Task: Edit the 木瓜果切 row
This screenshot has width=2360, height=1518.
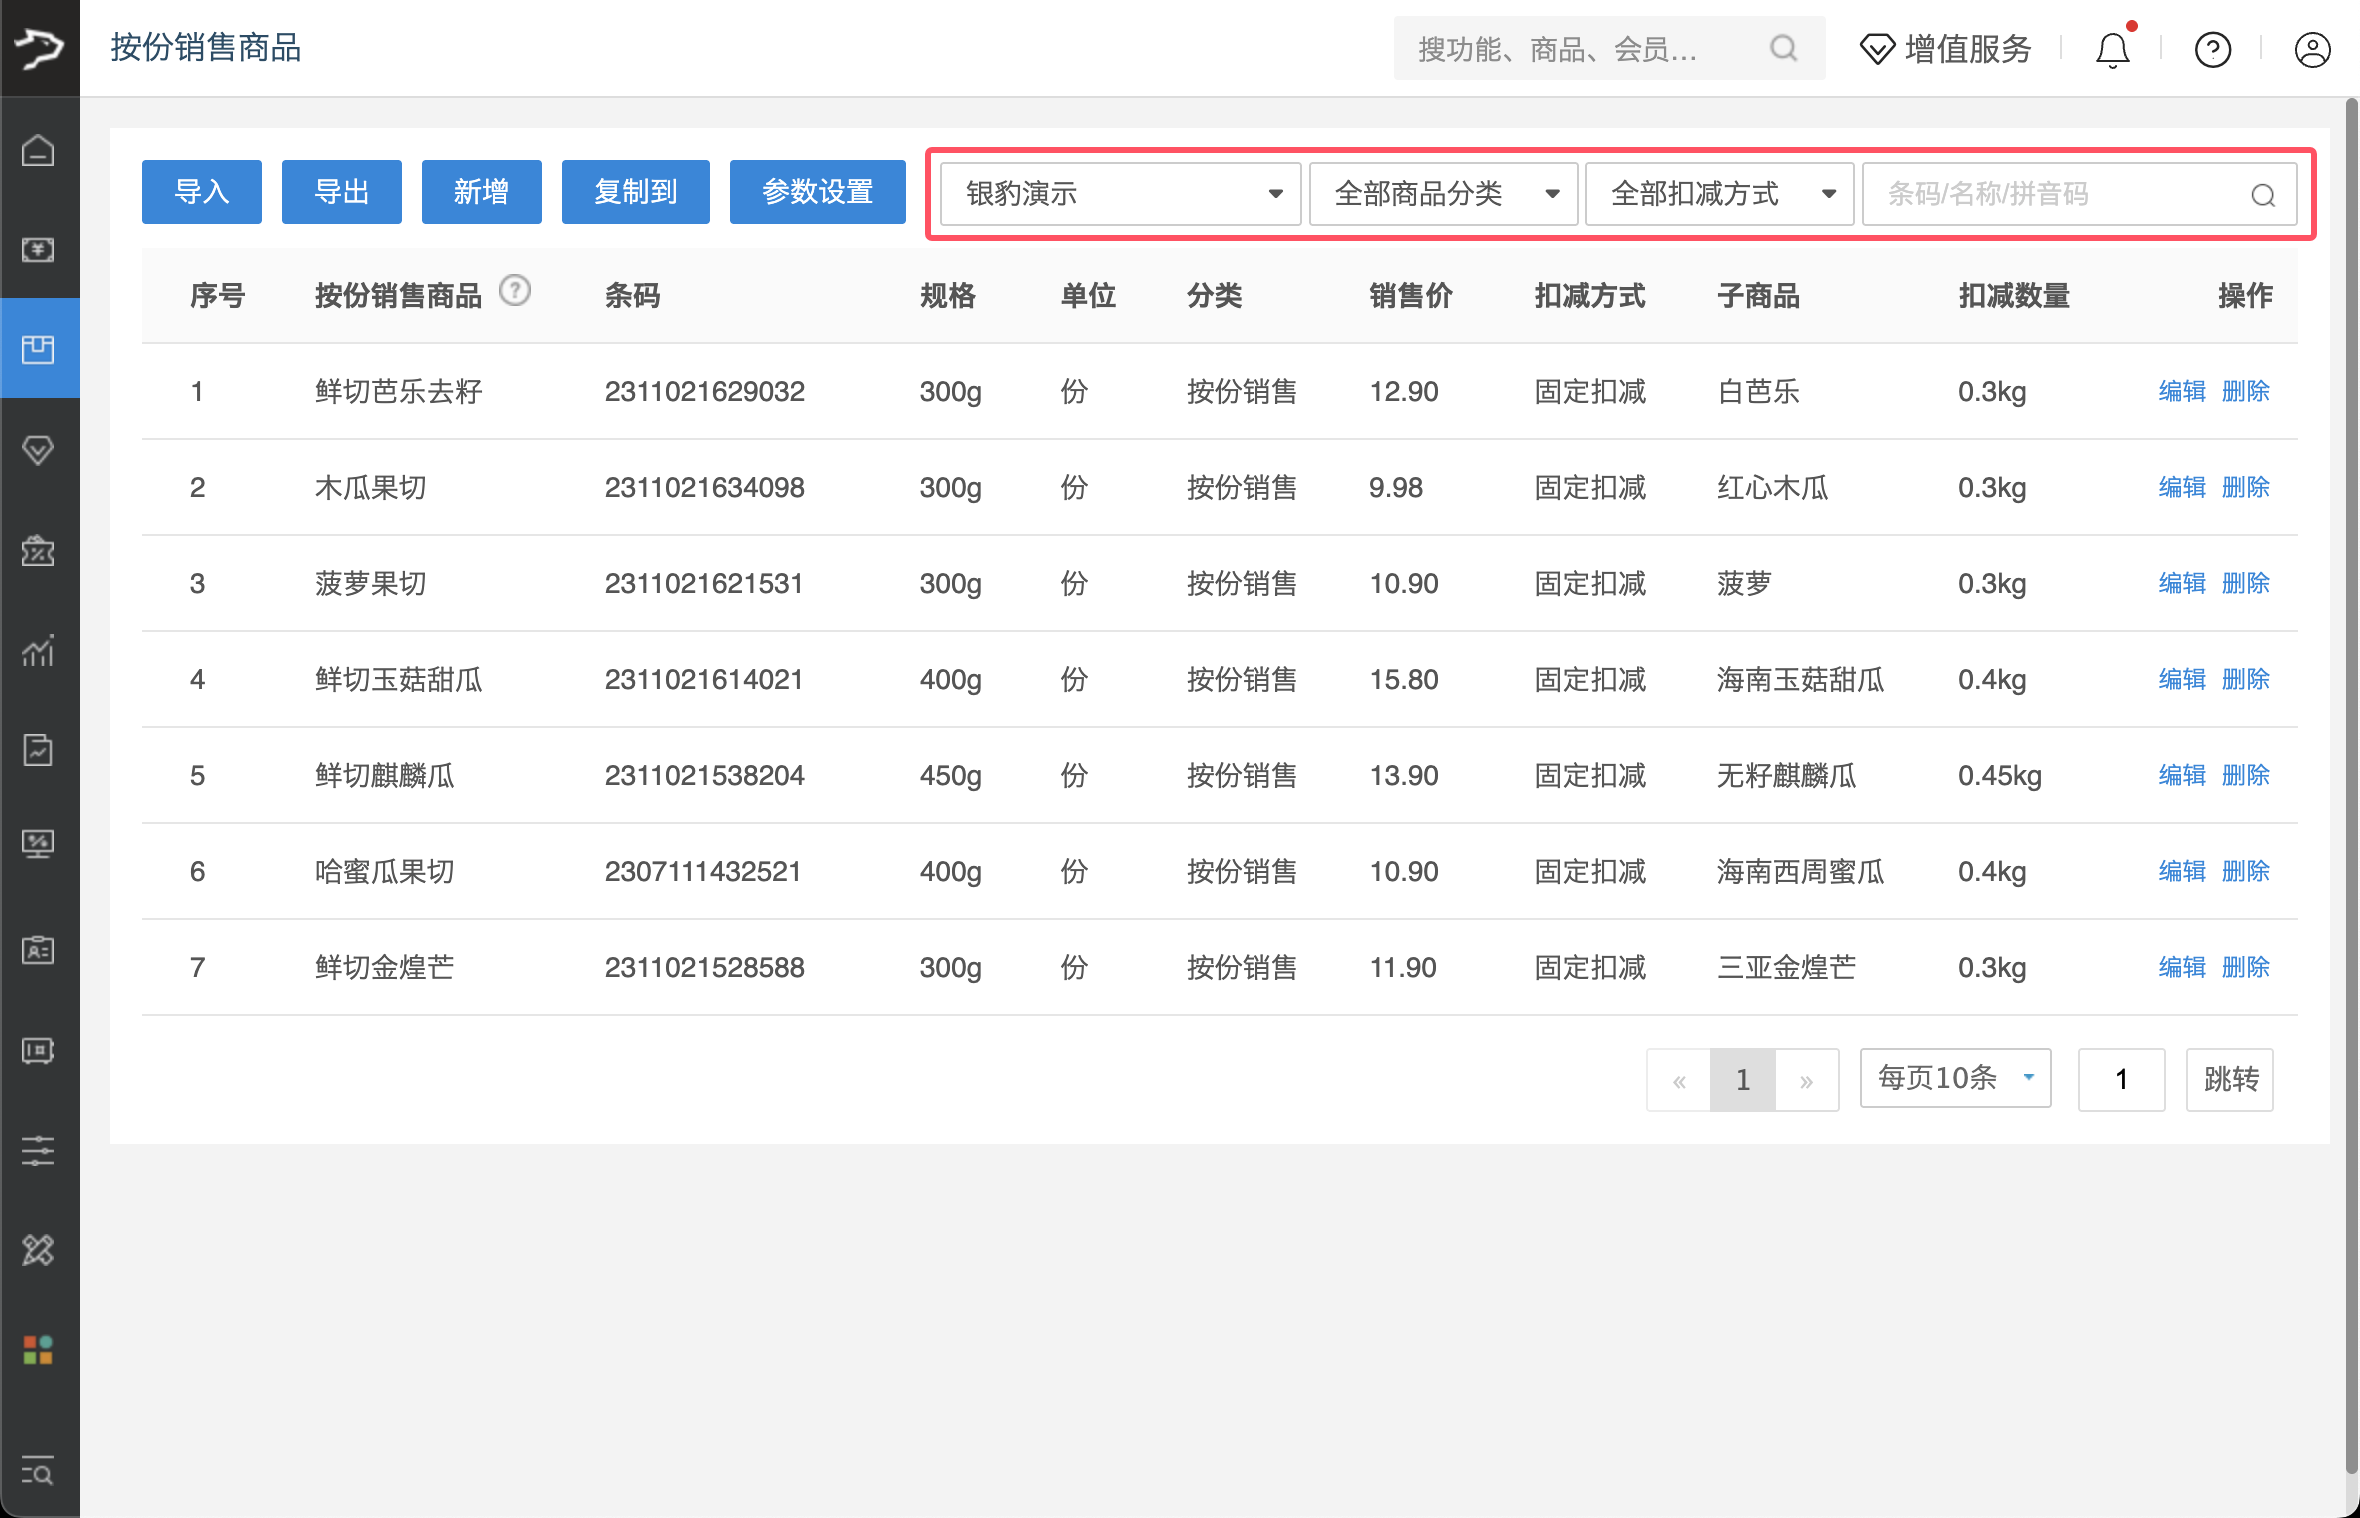Action: (2182, 487)
